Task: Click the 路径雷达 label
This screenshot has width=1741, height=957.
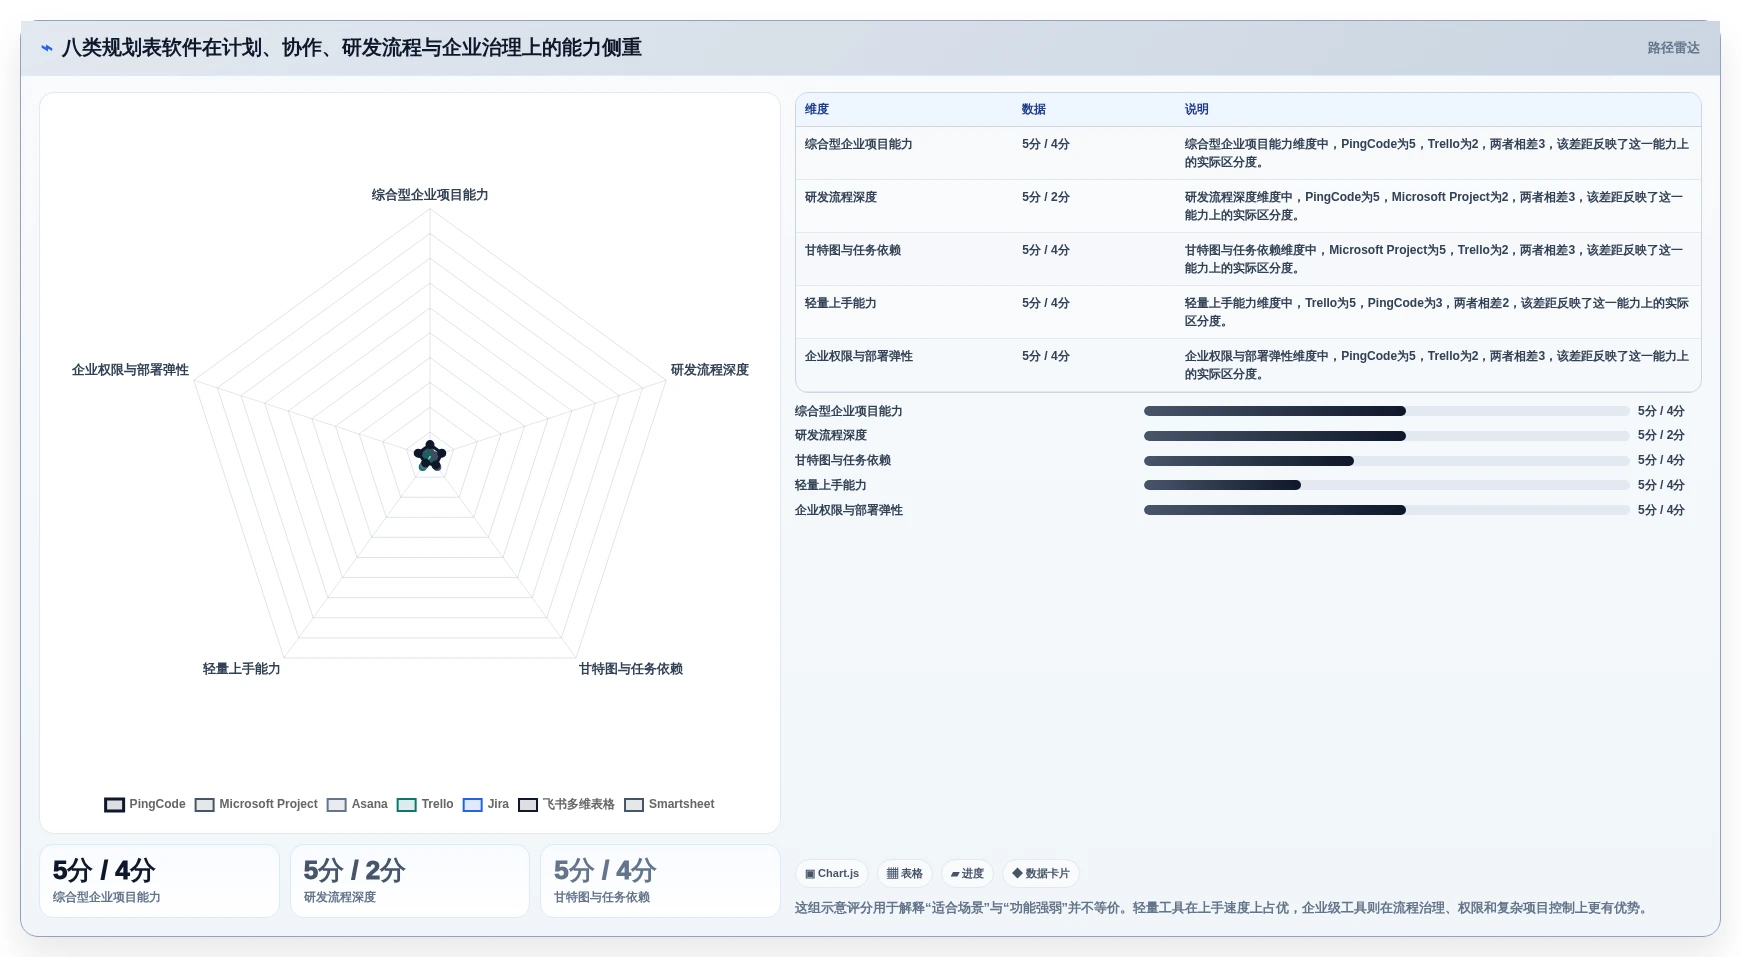Action: coord(1673,47)
